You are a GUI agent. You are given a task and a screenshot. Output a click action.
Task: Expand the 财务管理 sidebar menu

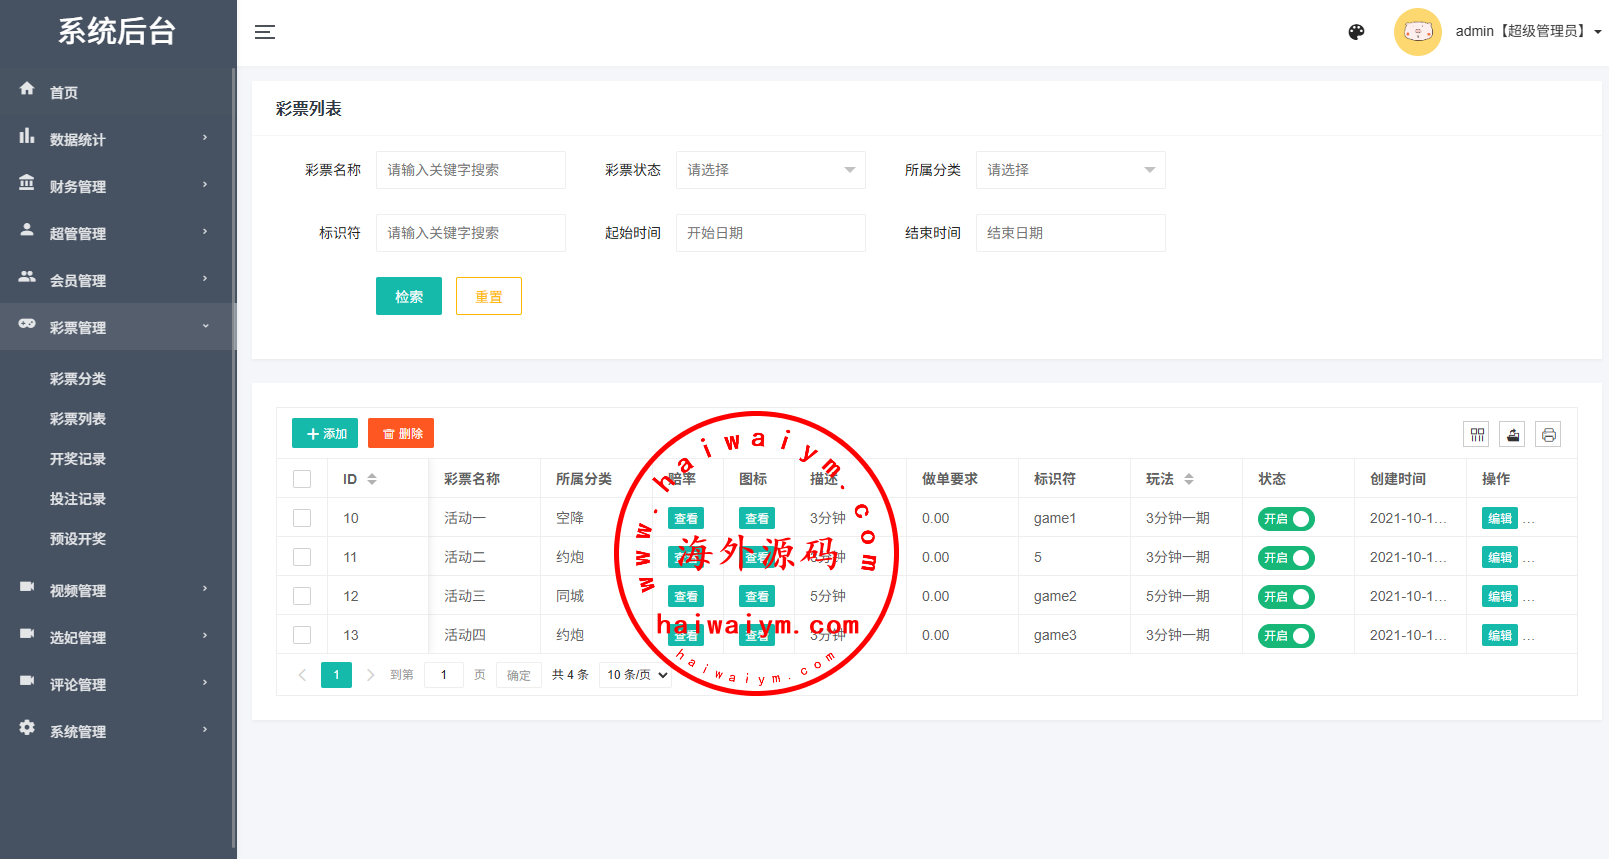(x=78, y=186)
